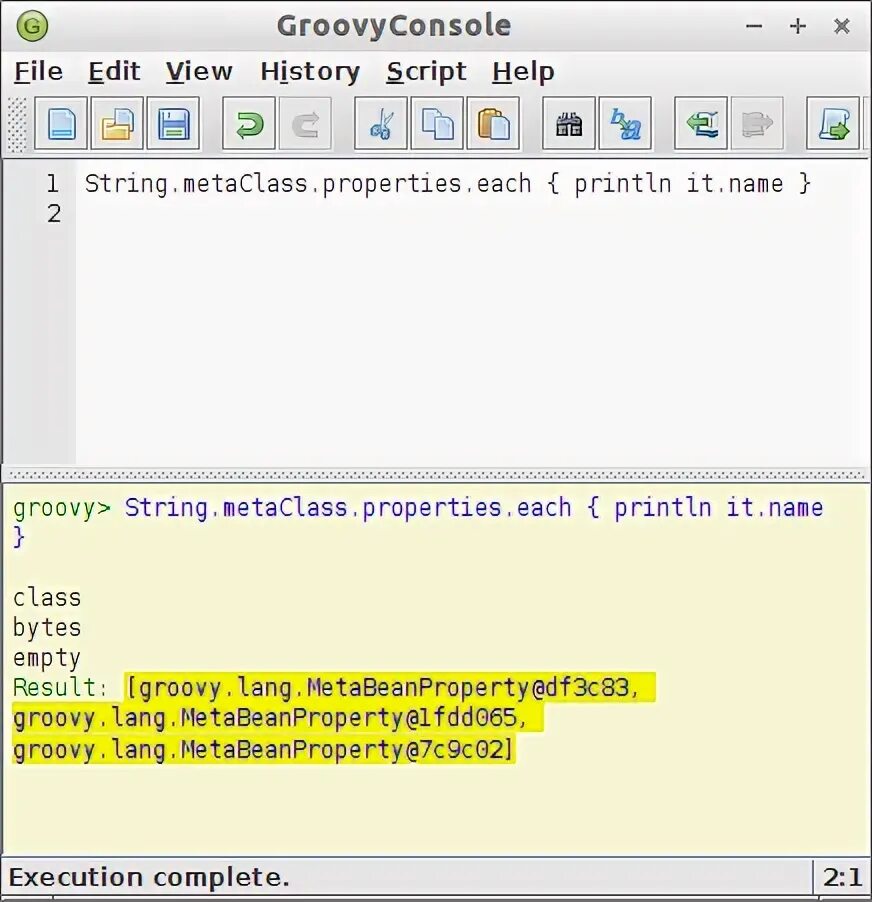Minimize the GroovyConsole window
This screenshot has height=902, width=872.
754,26
